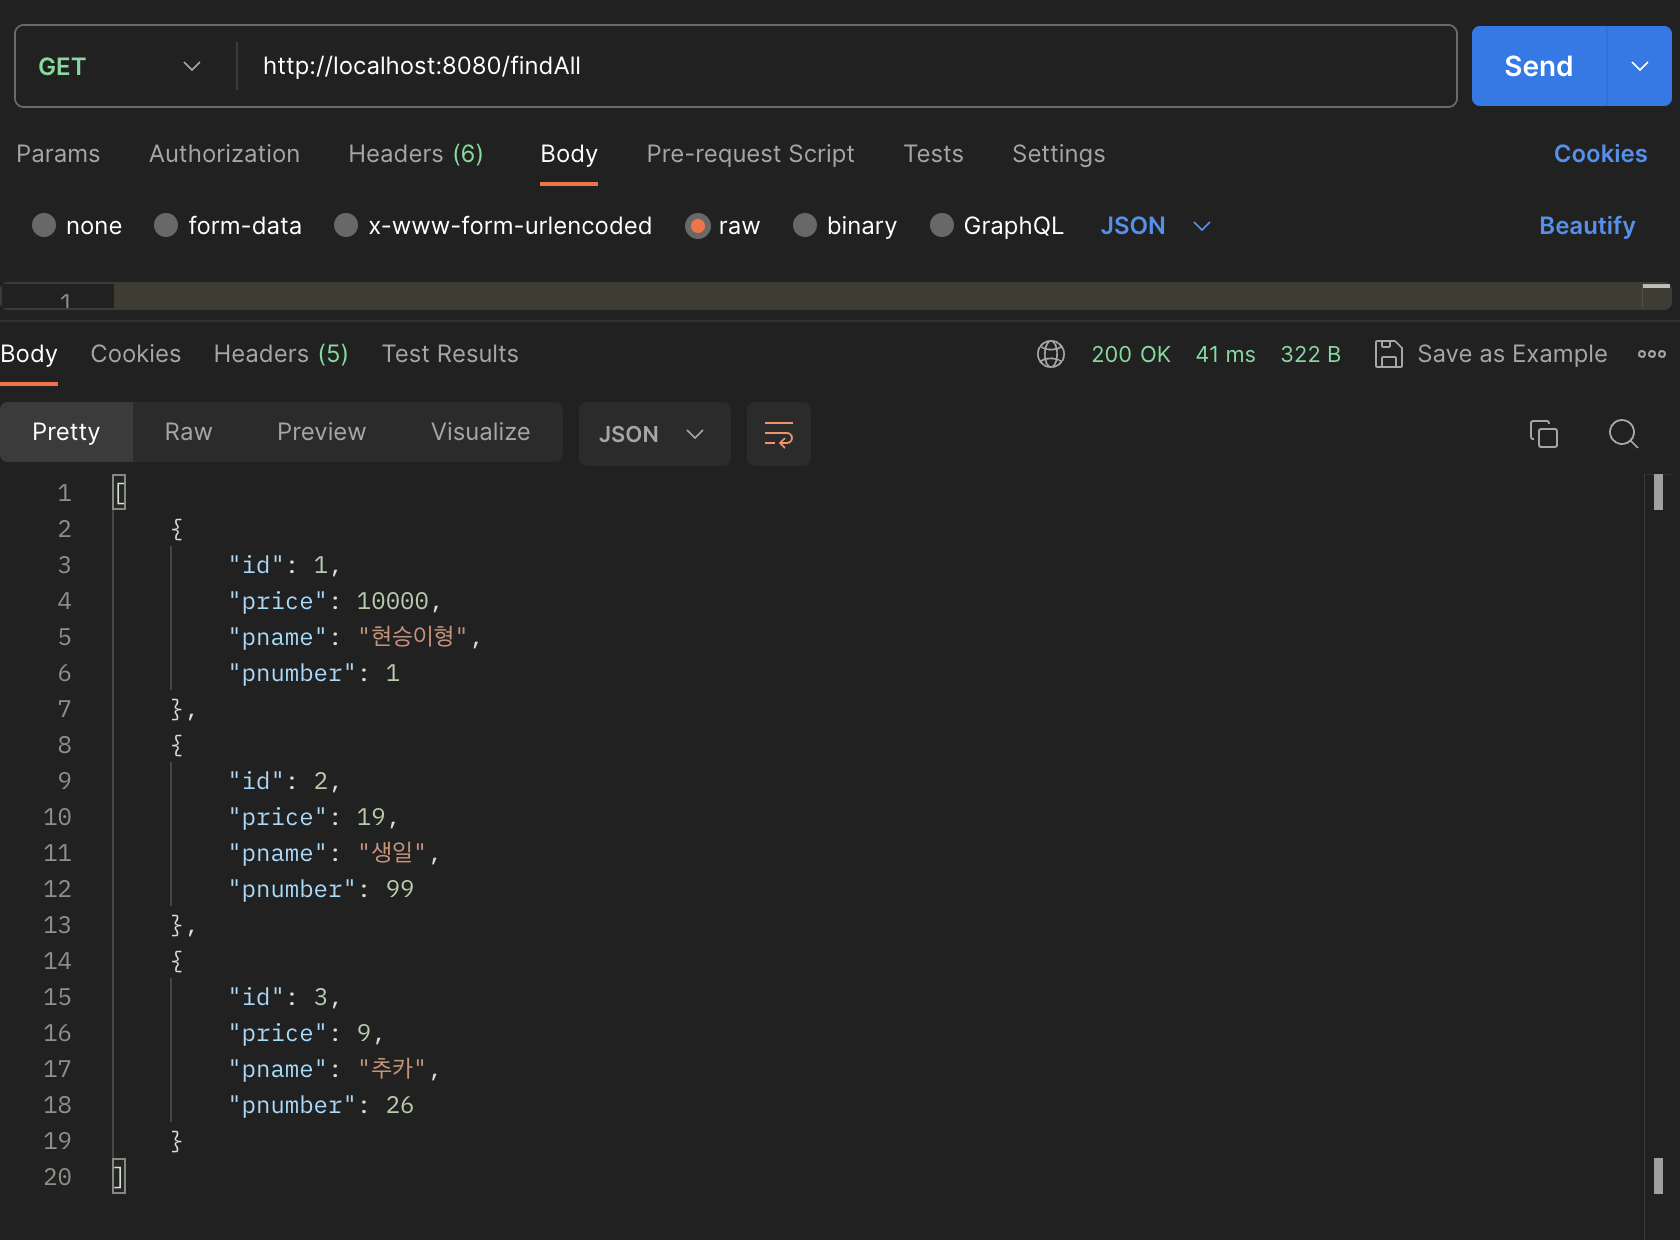This screenshot has height=1240, width=1680.
Task: Open the Test Results tab
Action: (x=449, y=354)
